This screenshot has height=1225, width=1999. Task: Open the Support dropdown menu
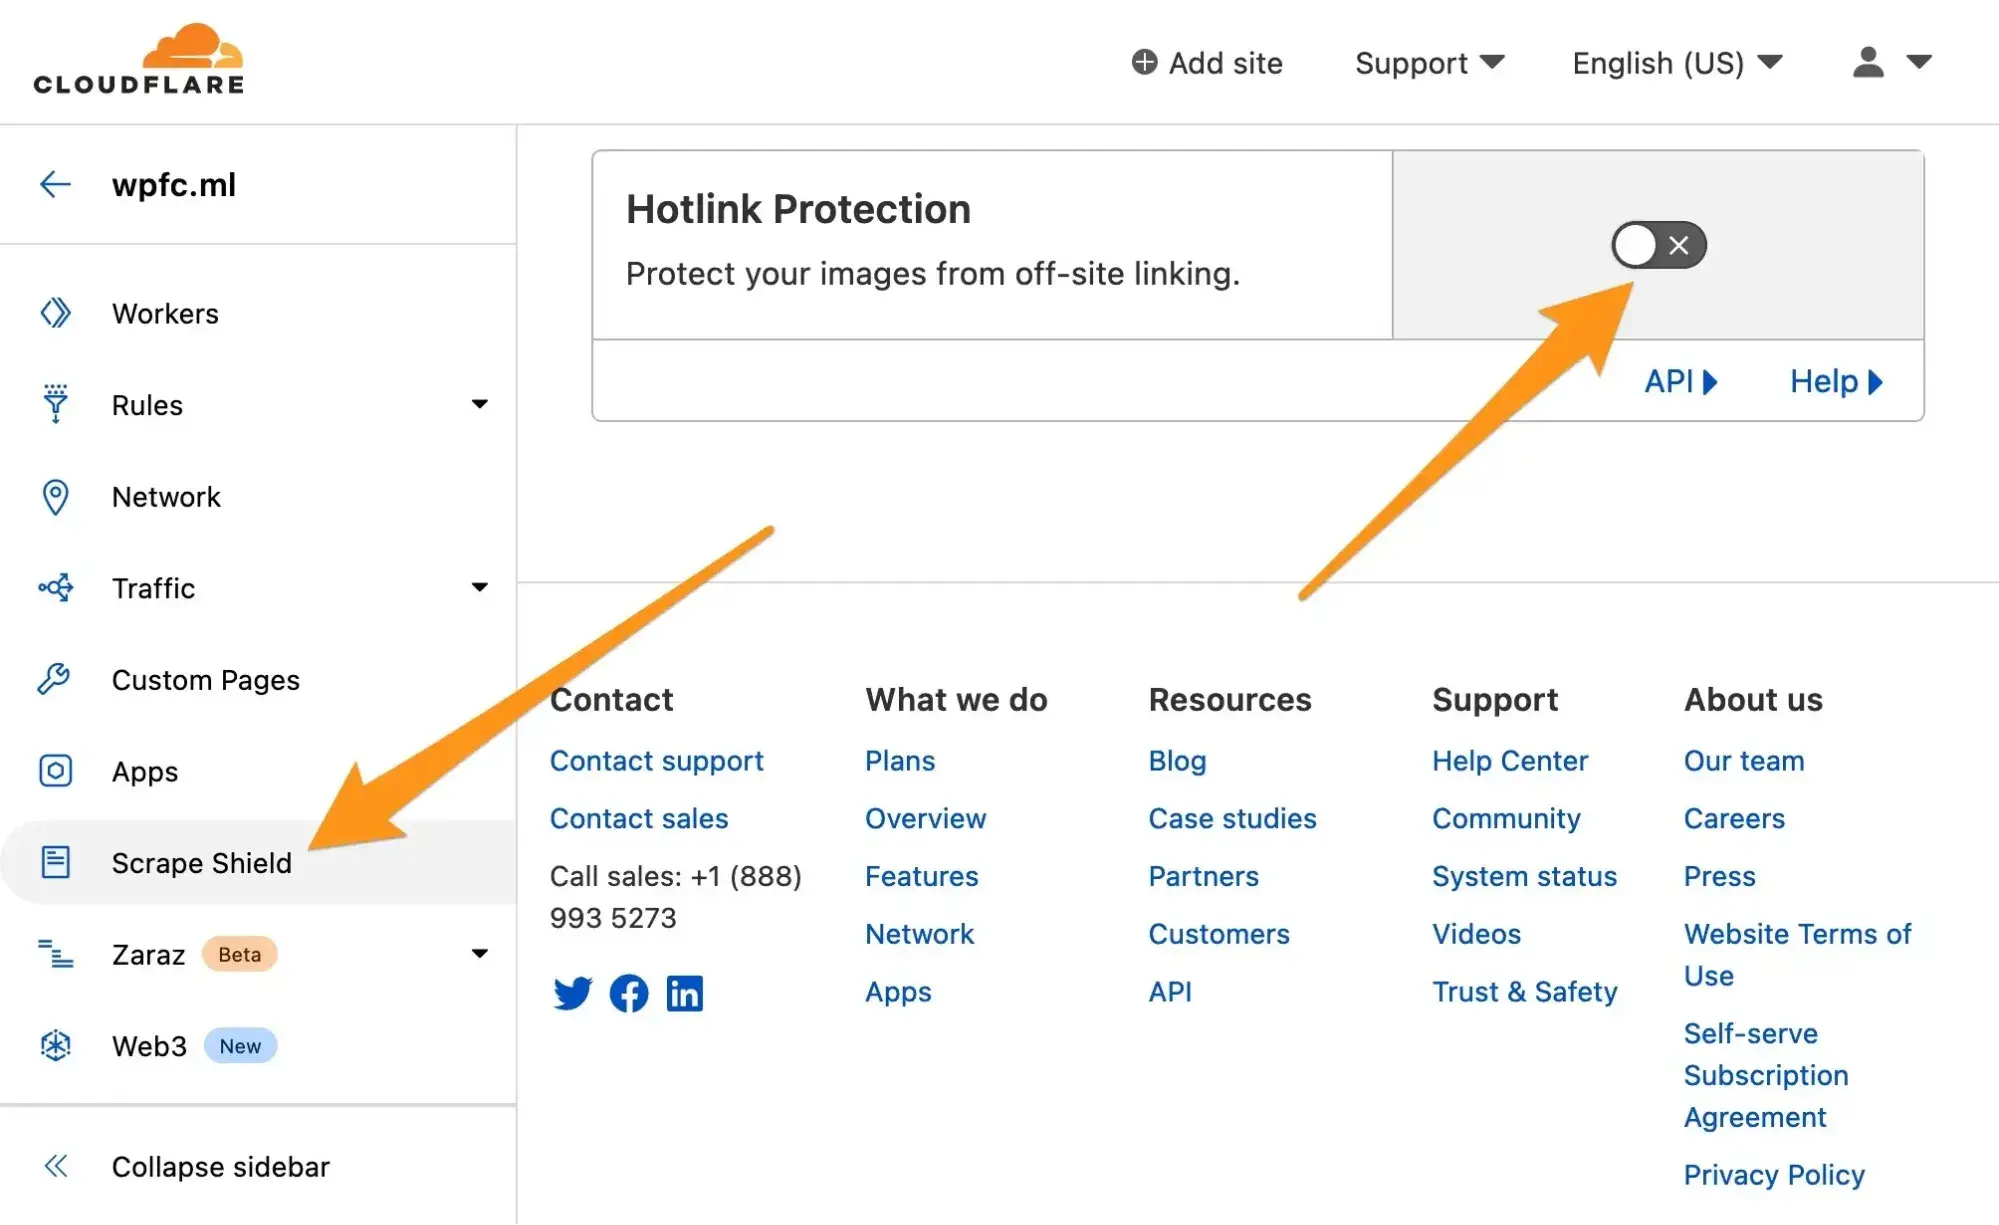point(1426,60)
